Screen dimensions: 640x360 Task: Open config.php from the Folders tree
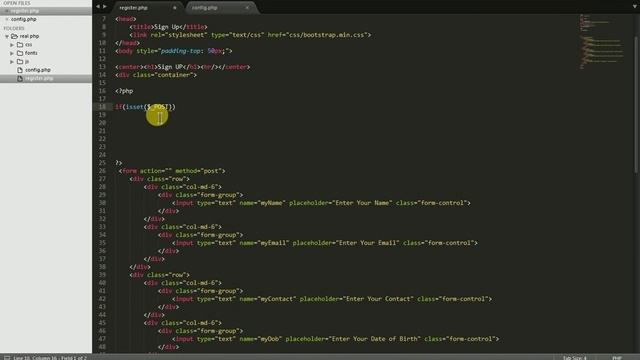38,70
